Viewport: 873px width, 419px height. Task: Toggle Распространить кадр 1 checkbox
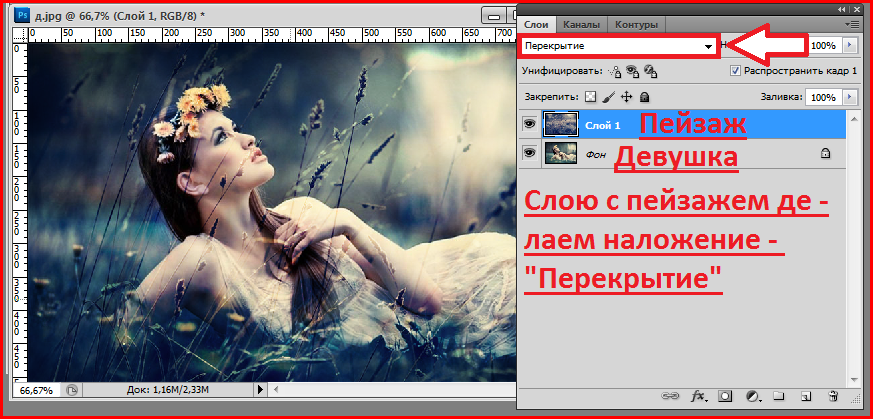(735, 71)
